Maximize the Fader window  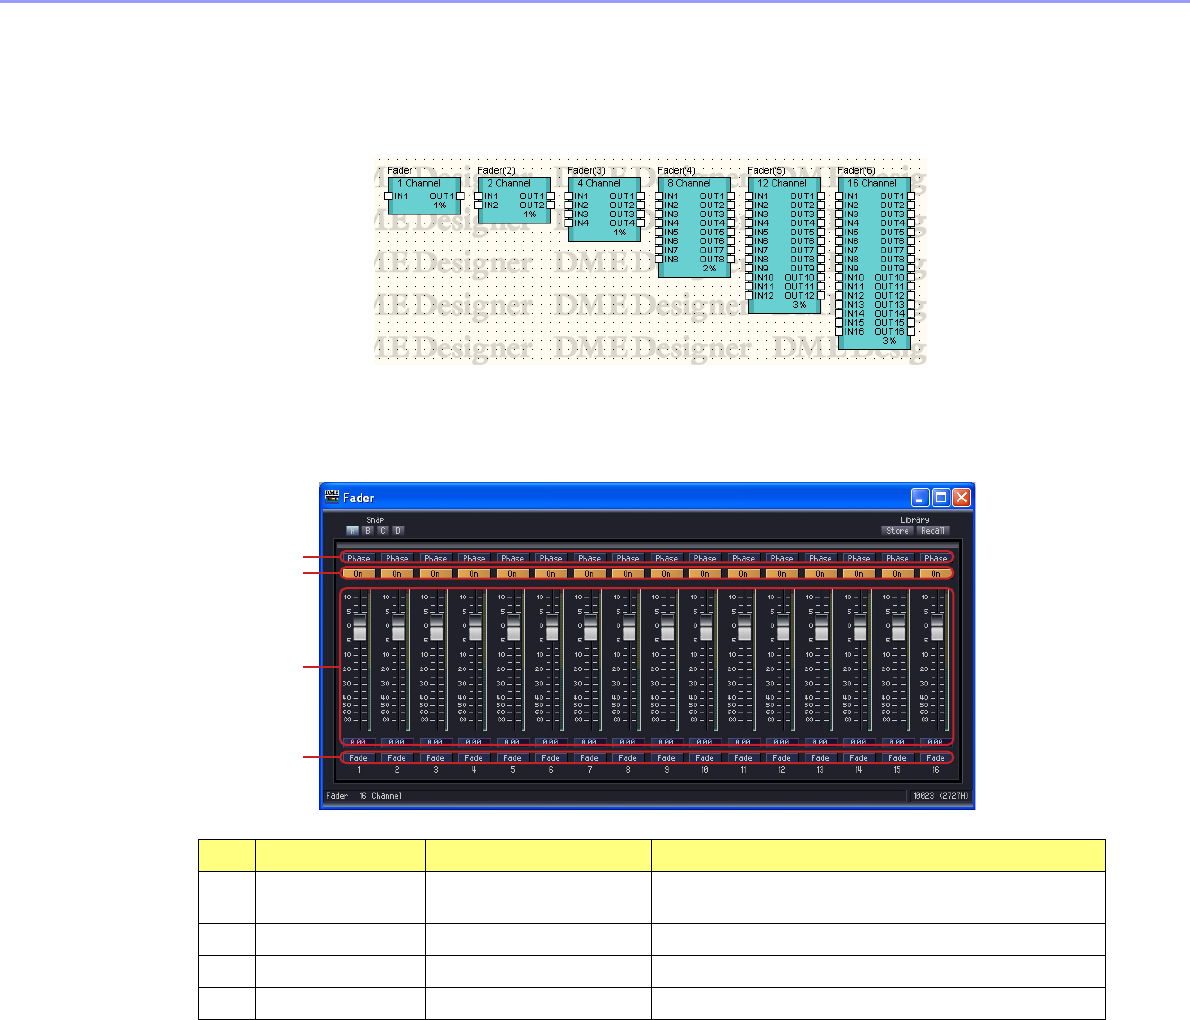pyautogui.click(x=940, y=497)
